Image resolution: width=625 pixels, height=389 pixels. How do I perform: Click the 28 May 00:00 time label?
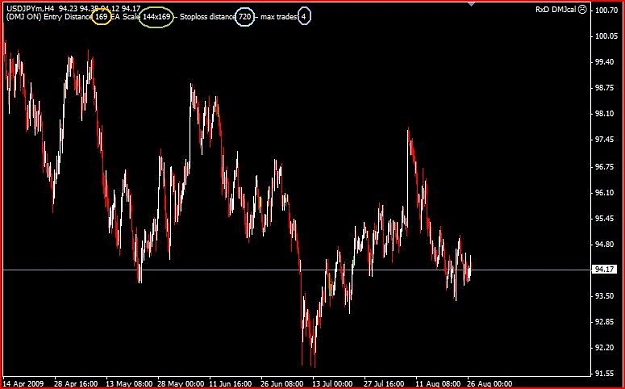pyautogui.click(x=181, y=383)
